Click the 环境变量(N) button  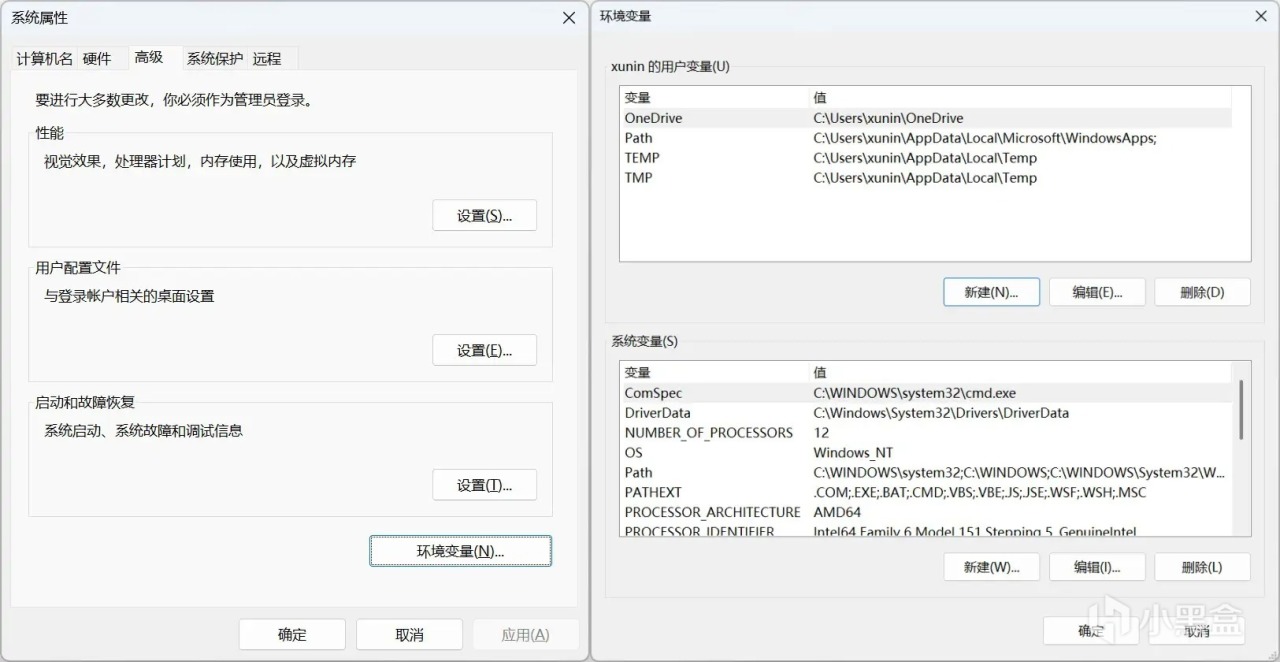tap(460, 551)
